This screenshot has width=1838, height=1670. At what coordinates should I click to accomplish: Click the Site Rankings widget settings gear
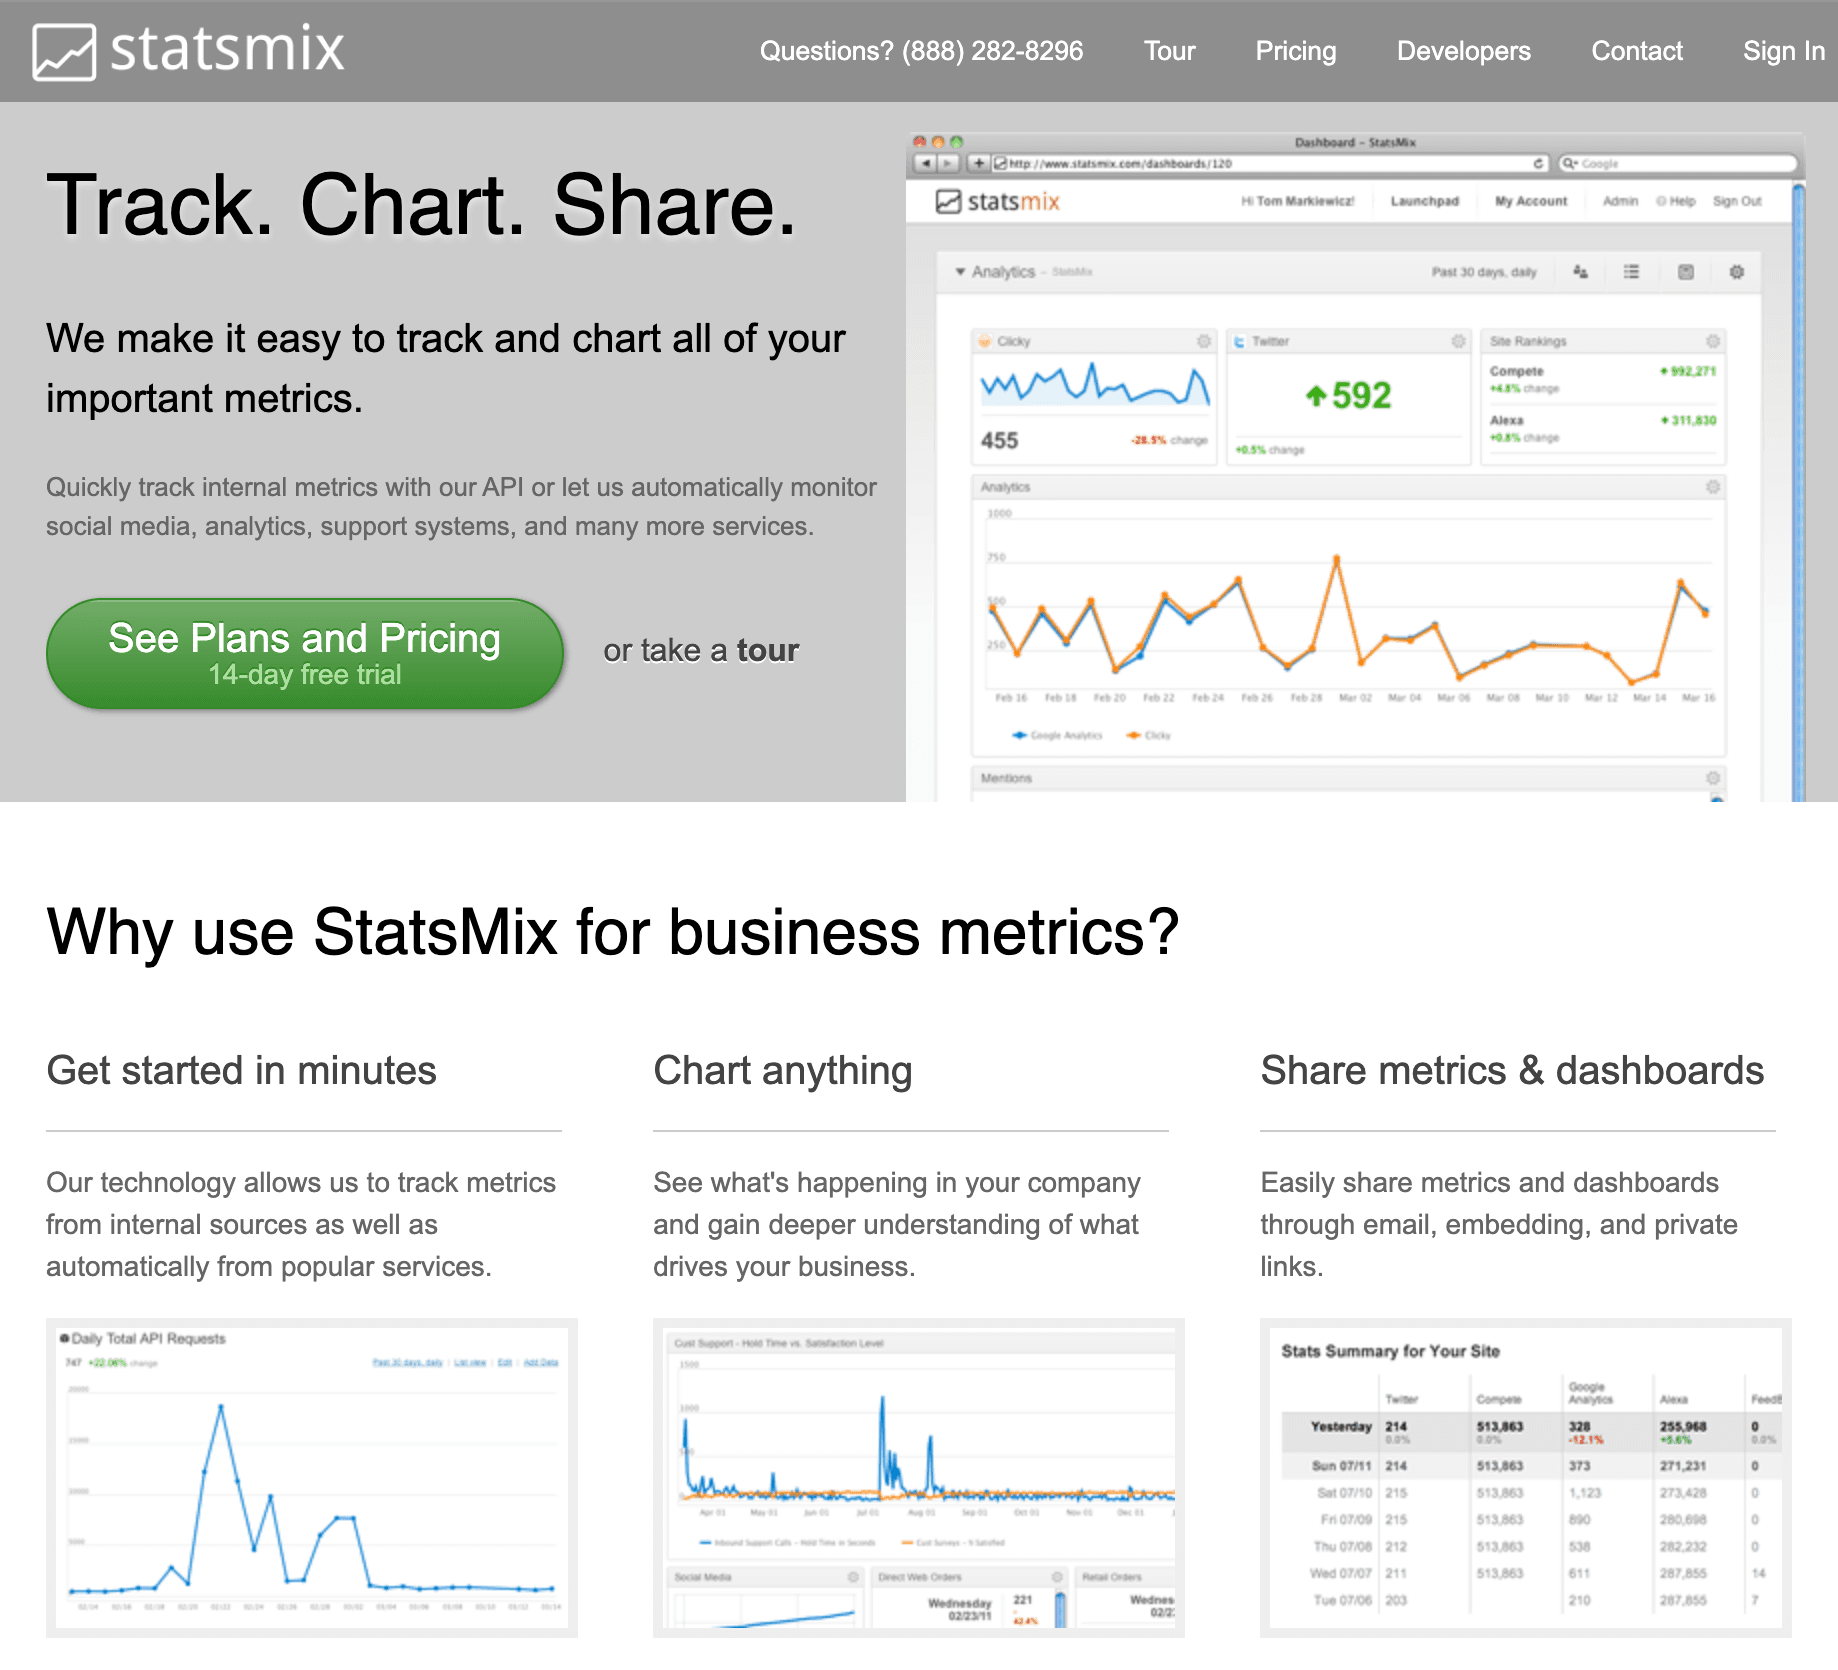point(1713,341)
